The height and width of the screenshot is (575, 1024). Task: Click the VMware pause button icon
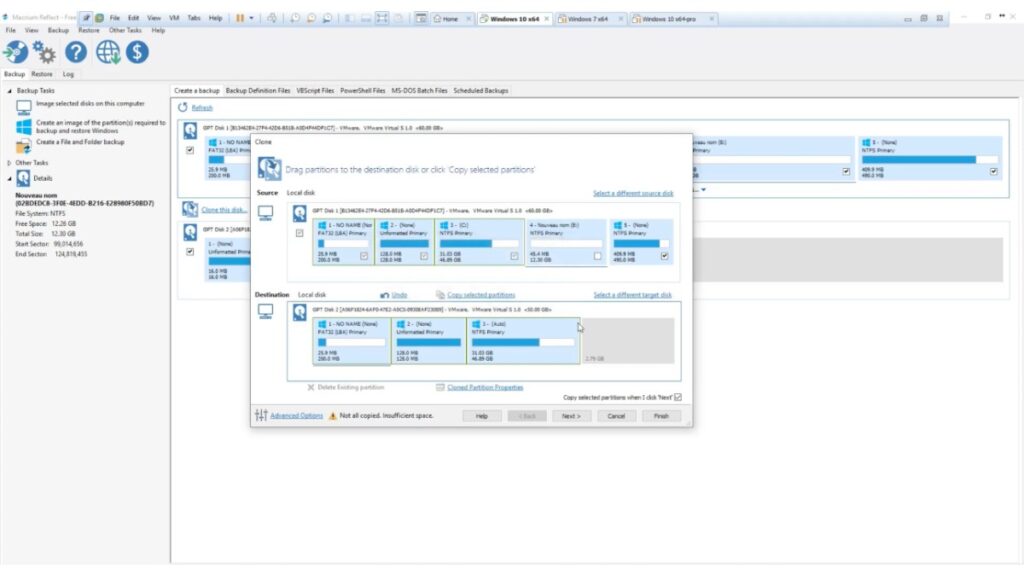pos(240,18)
